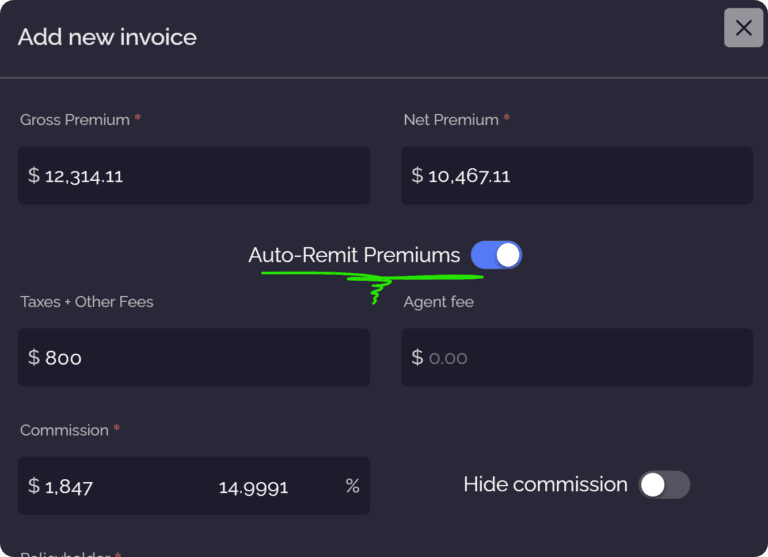Click the percent symbol in Commission field
The image size is (768, 557).
click(x=353, y=486)
